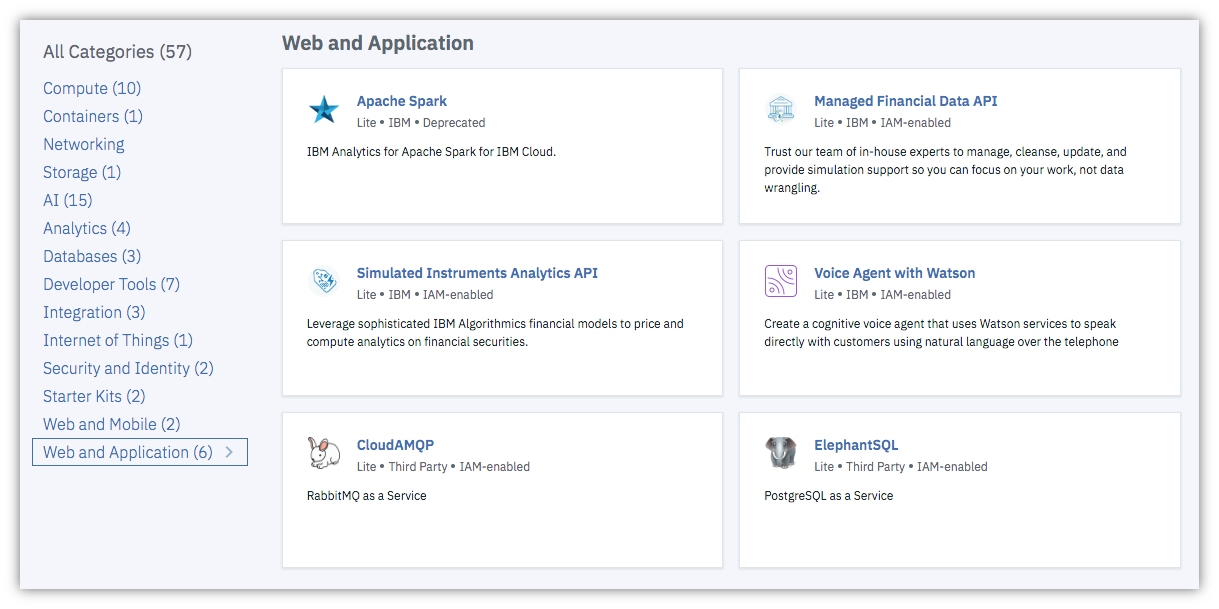
Task: Select the Web and Mobile (2) category
Action: (x=111, y=424)
